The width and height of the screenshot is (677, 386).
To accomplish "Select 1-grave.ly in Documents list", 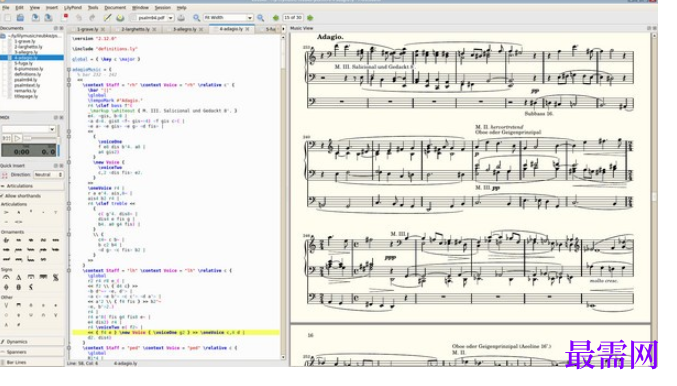I will 25,41.
